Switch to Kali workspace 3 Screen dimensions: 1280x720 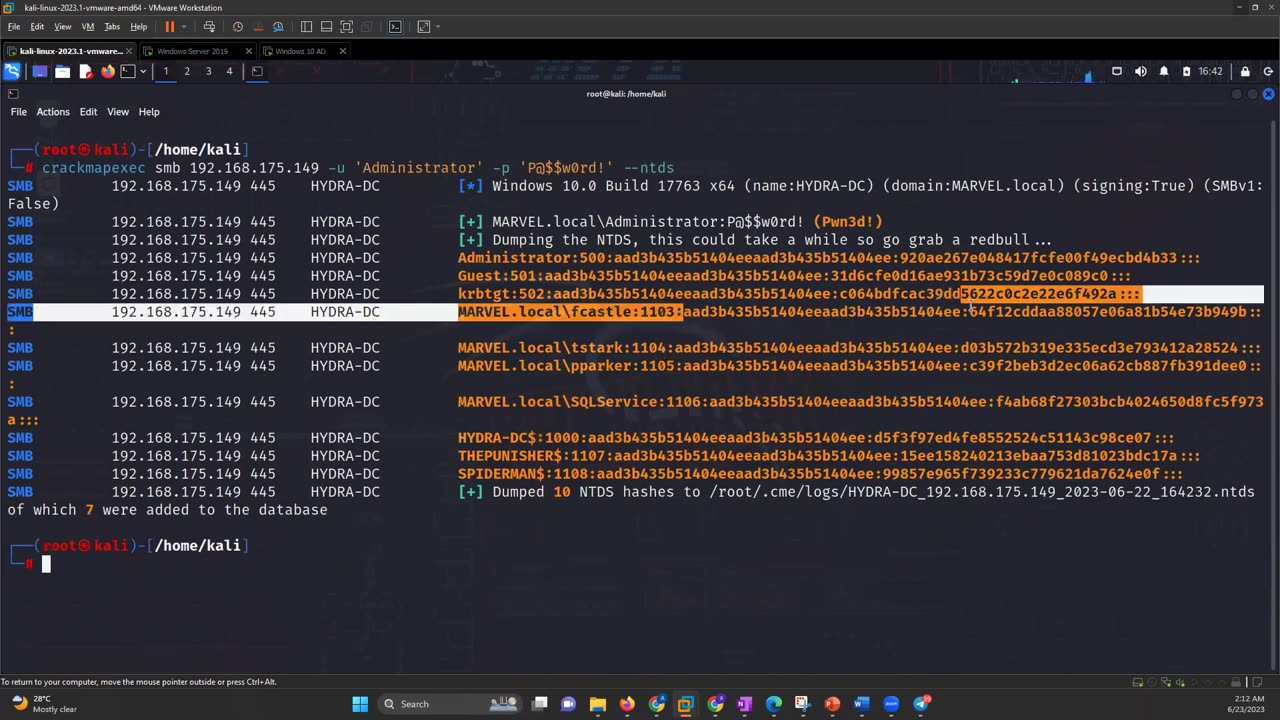click(x=208, y=71)
